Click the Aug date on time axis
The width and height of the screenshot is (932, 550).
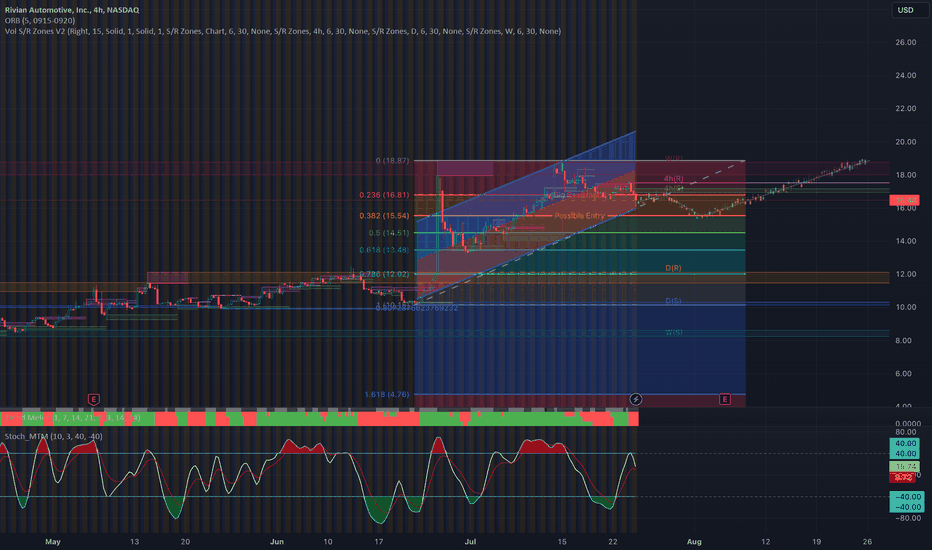[694, 542]
